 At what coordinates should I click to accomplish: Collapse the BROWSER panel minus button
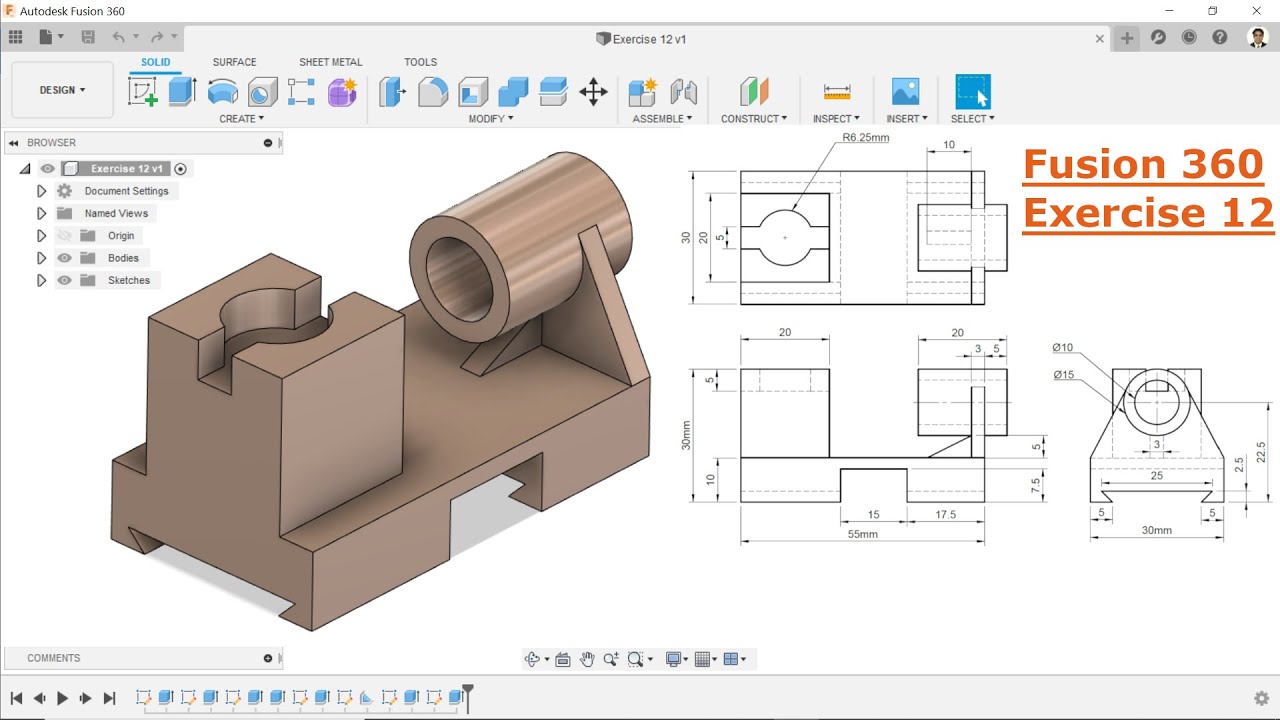pos(268,143)
